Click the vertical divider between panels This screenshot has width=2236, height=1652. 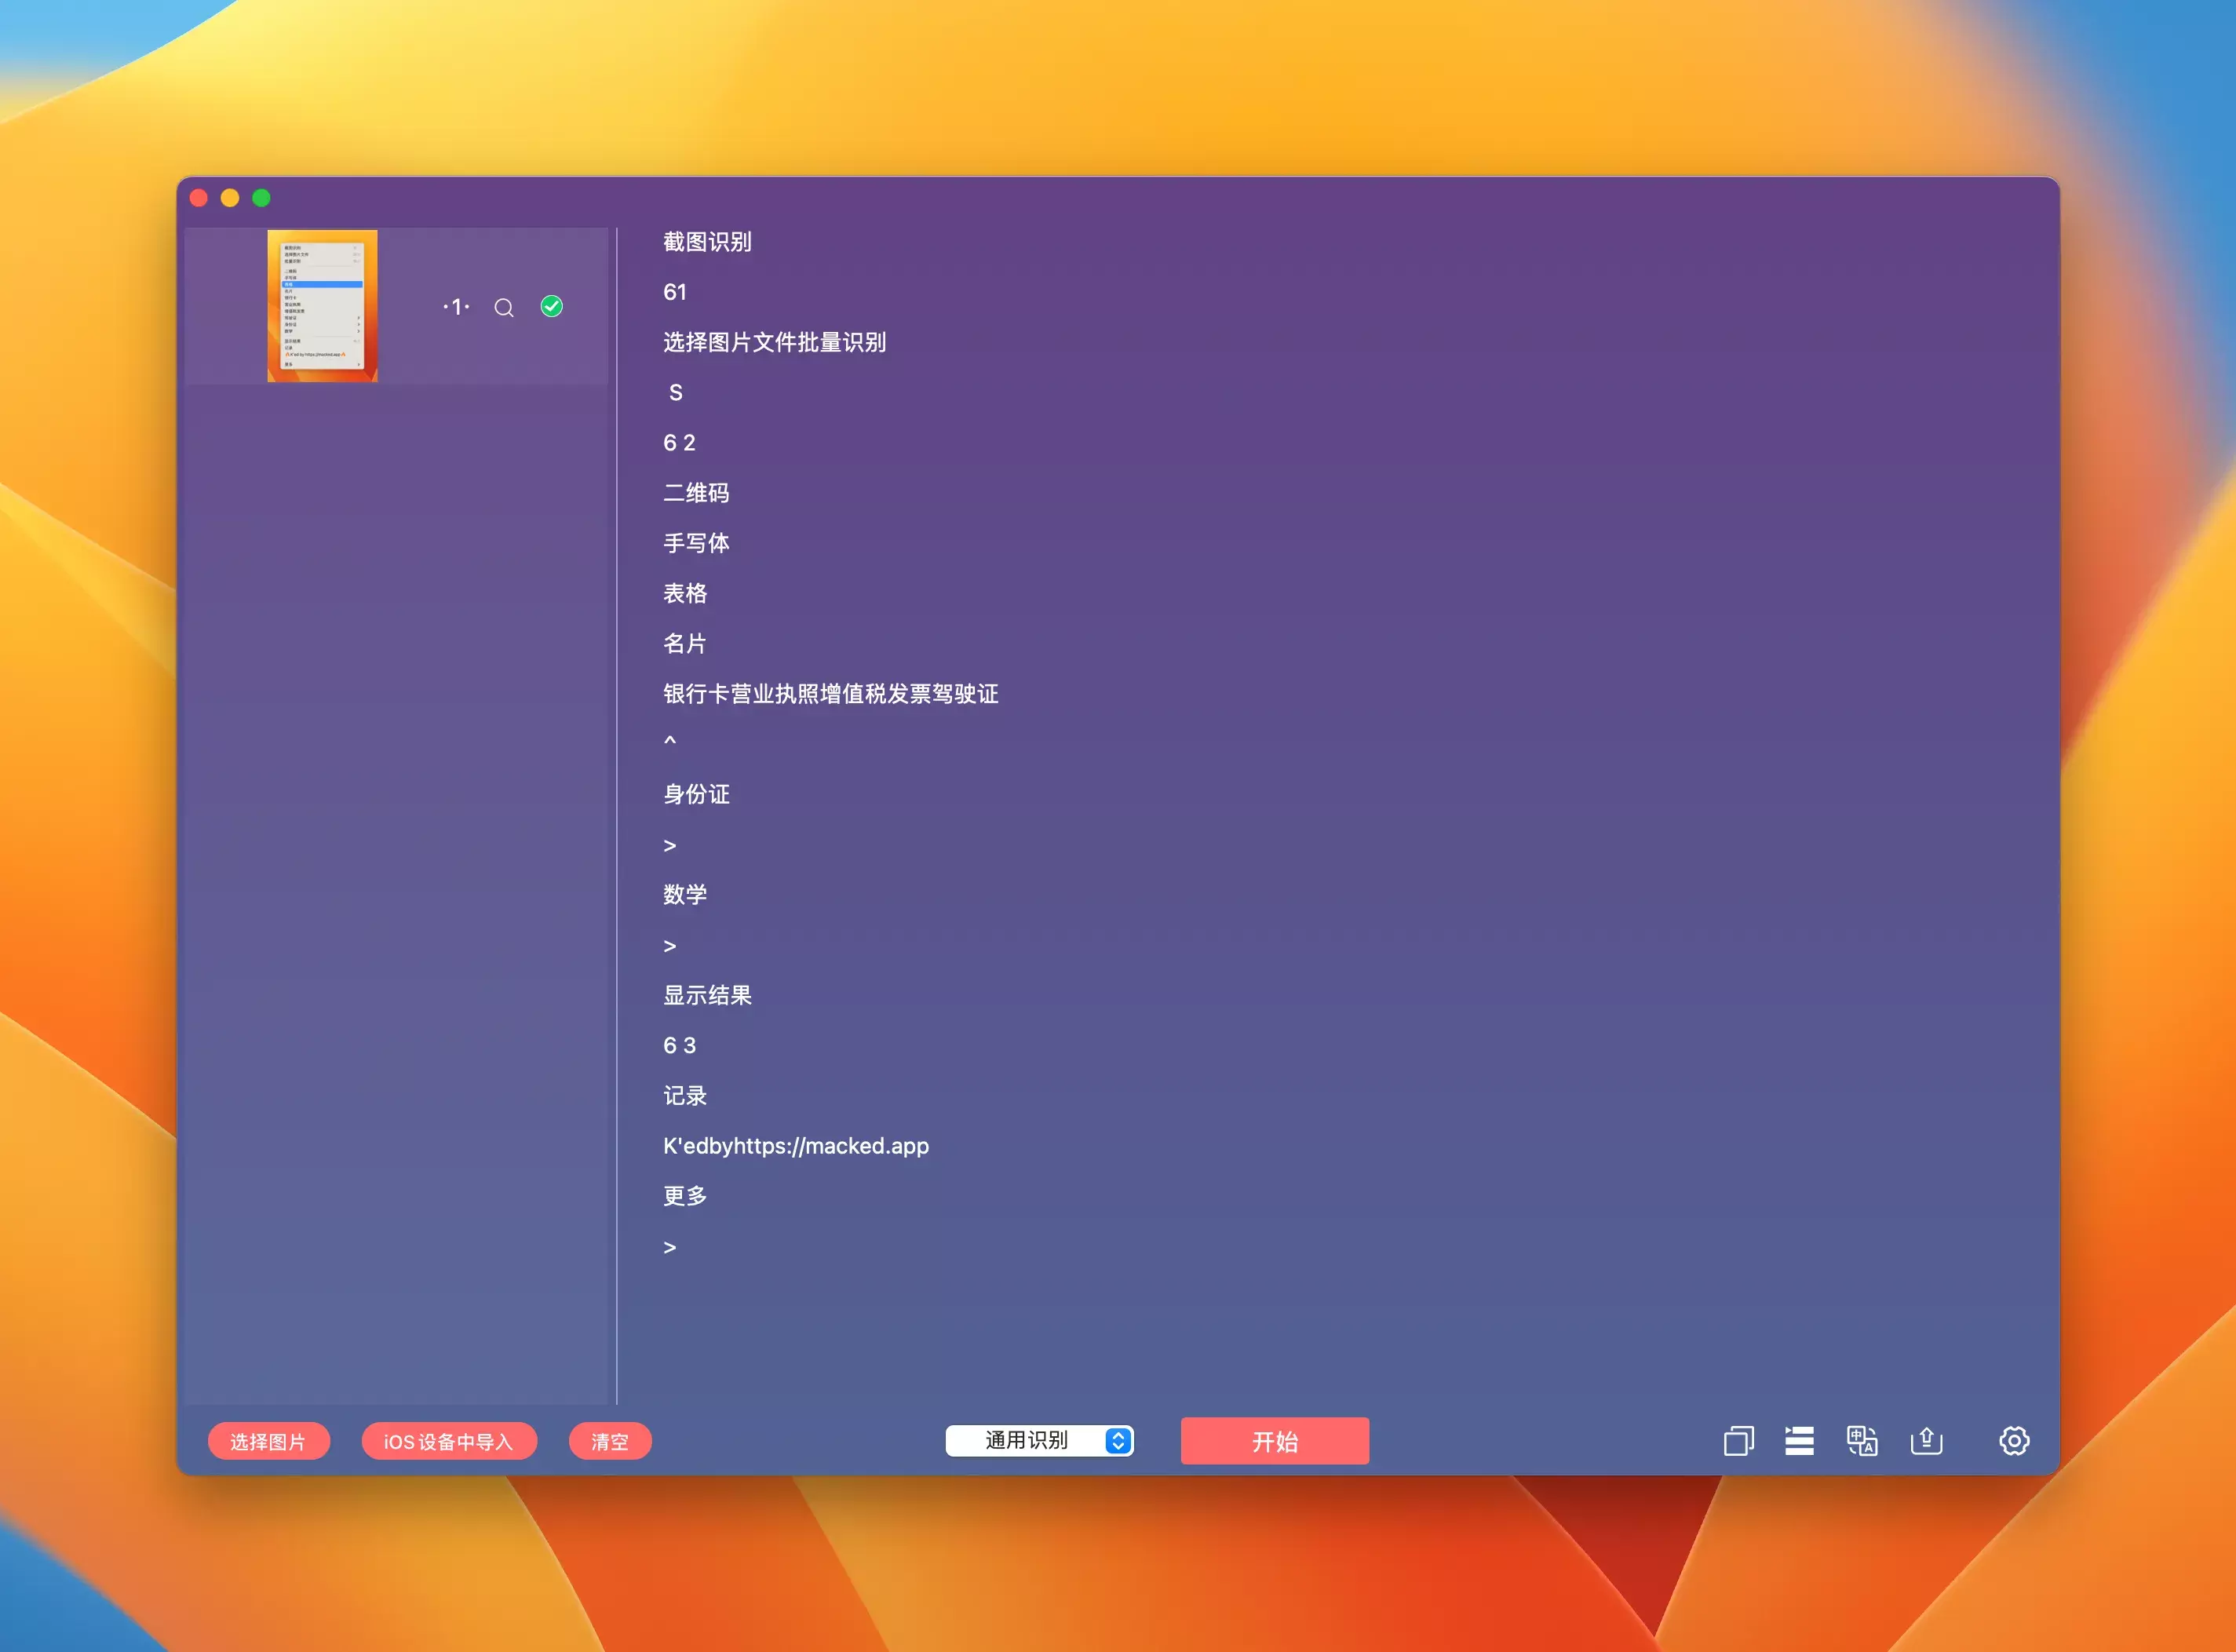pos(617,815)
